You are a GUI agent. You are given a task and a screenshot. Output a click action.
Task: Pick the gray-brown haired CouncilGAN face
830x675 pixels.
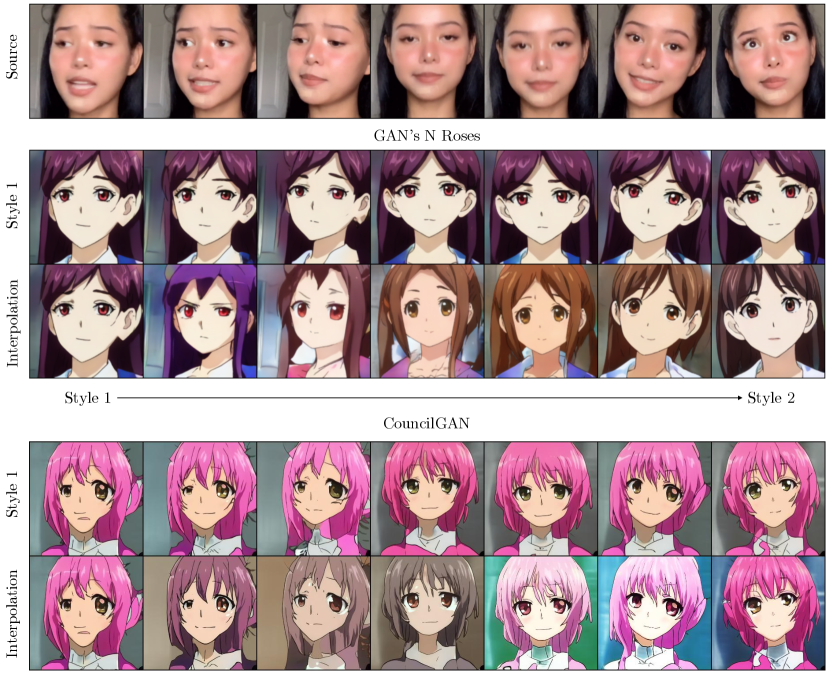pyautogui.click(x=427, y=613)
